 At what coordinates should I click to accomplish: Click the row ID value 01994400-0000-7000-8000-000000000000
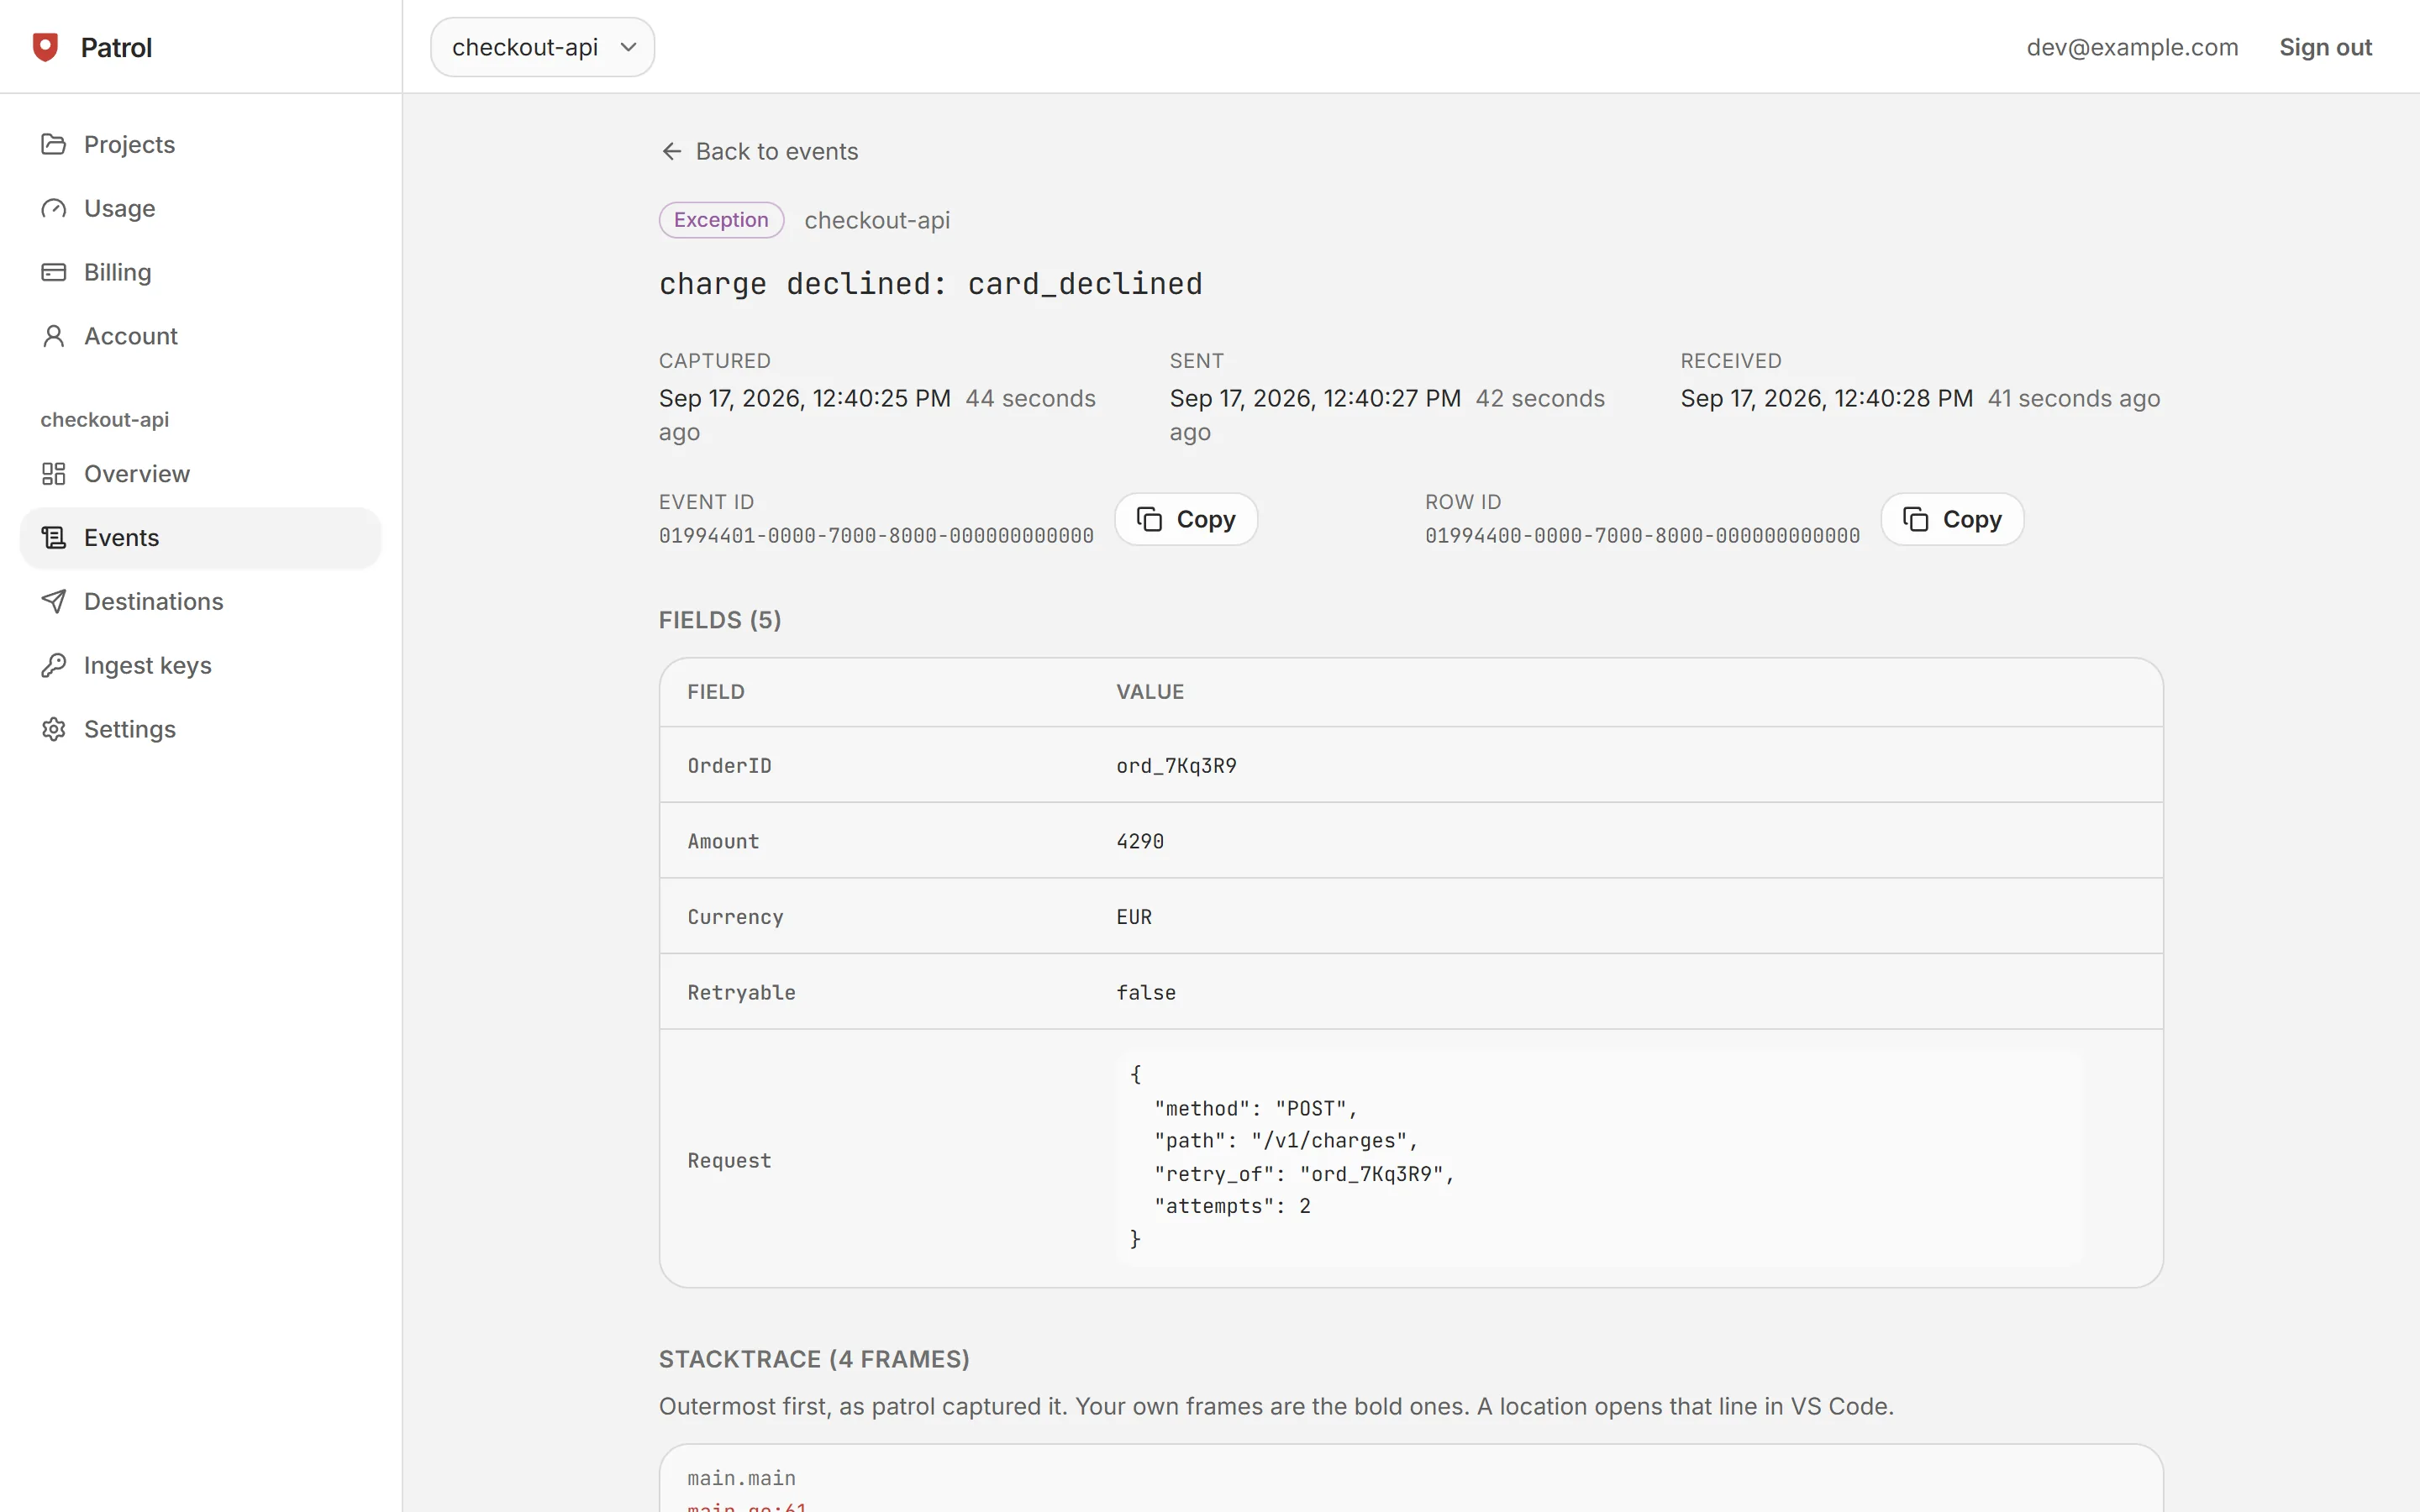[x=1642, y=536]
